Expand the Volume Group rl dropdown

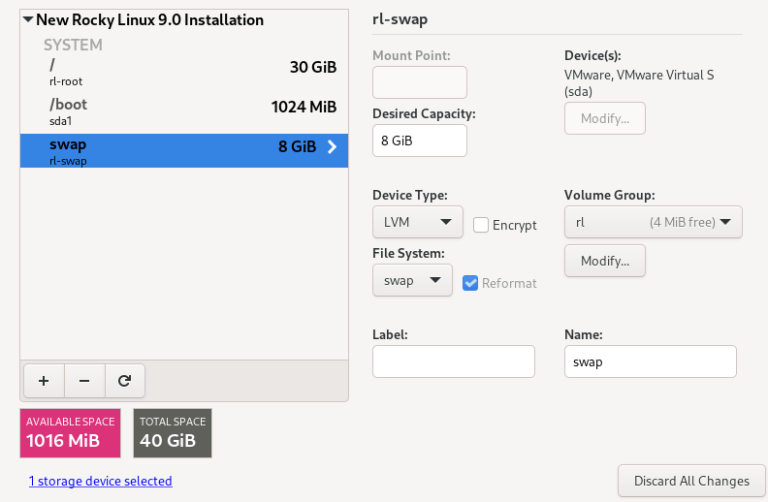tap(653, 222)
